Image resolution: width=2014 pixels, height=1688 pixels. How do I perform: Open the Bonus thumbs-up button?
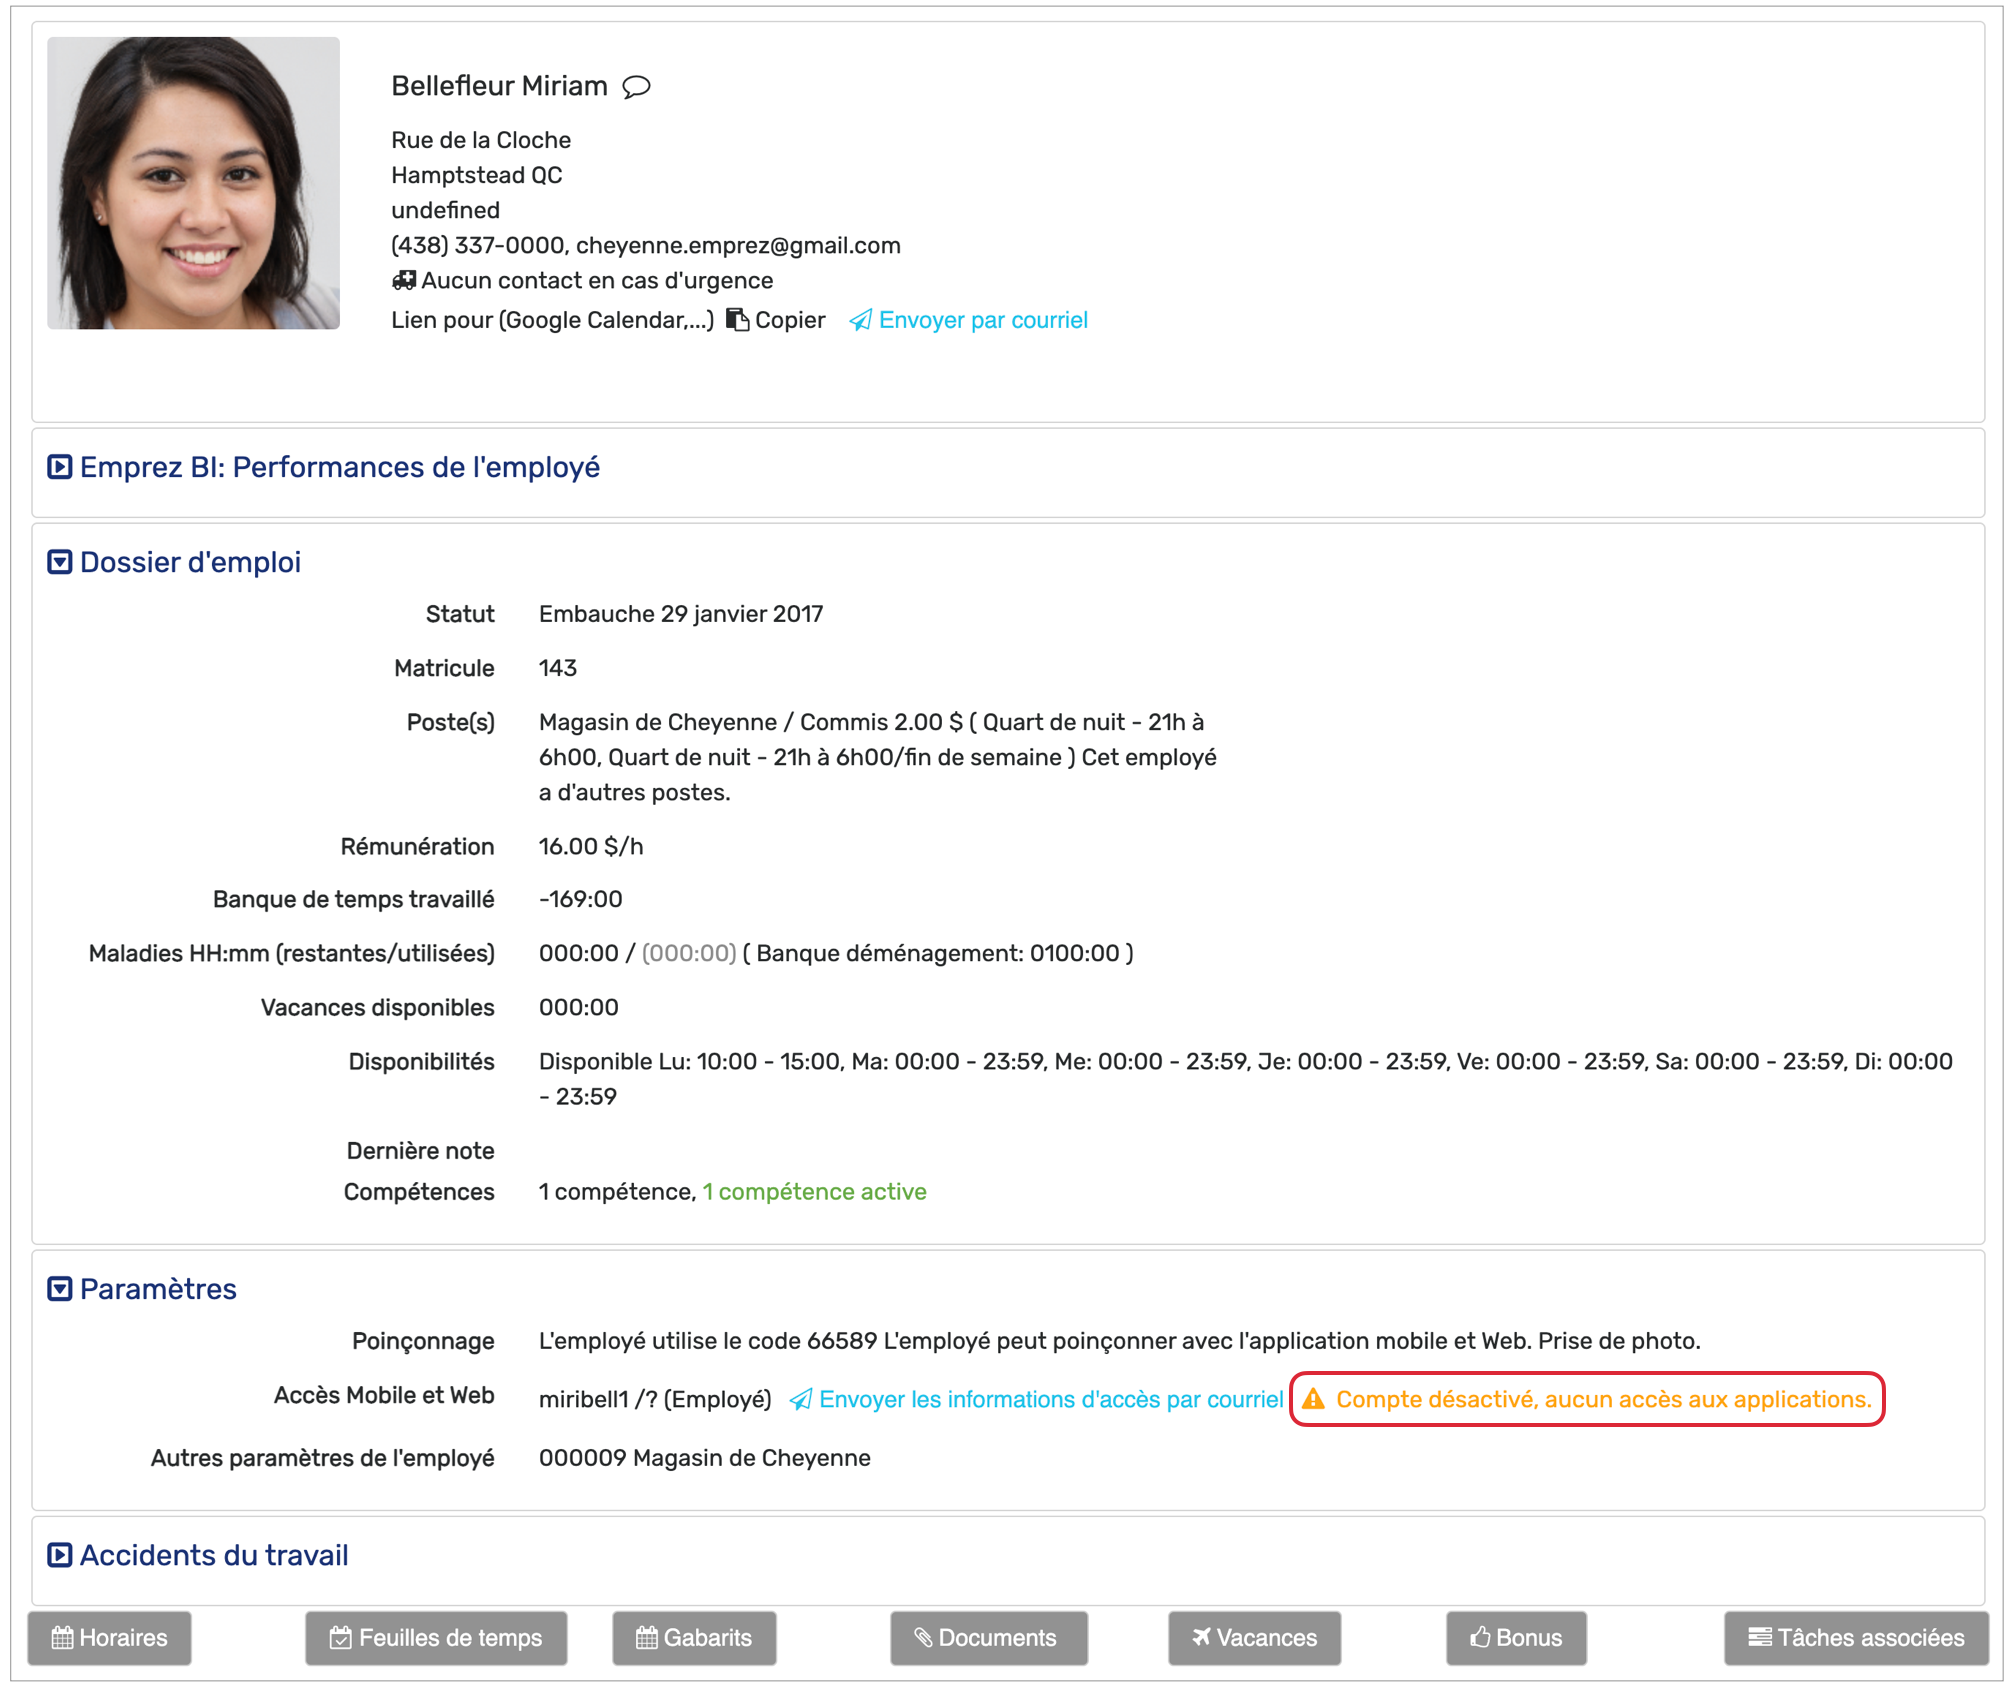(x=1515, y=1637)
